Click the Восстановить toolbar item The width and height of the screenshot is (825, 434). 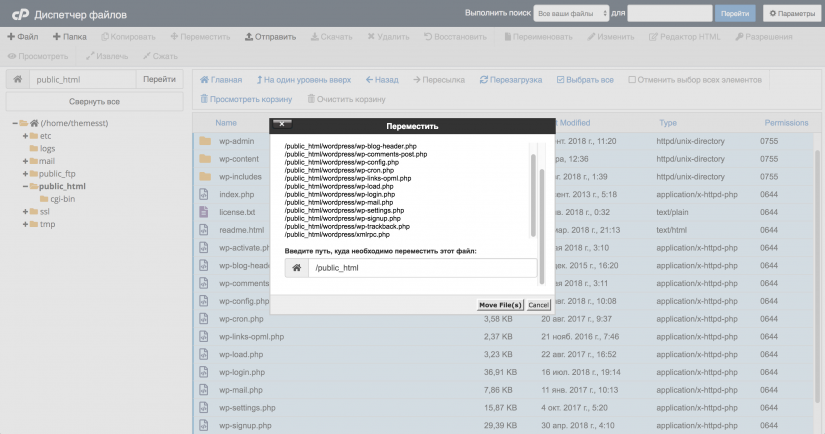456,37
